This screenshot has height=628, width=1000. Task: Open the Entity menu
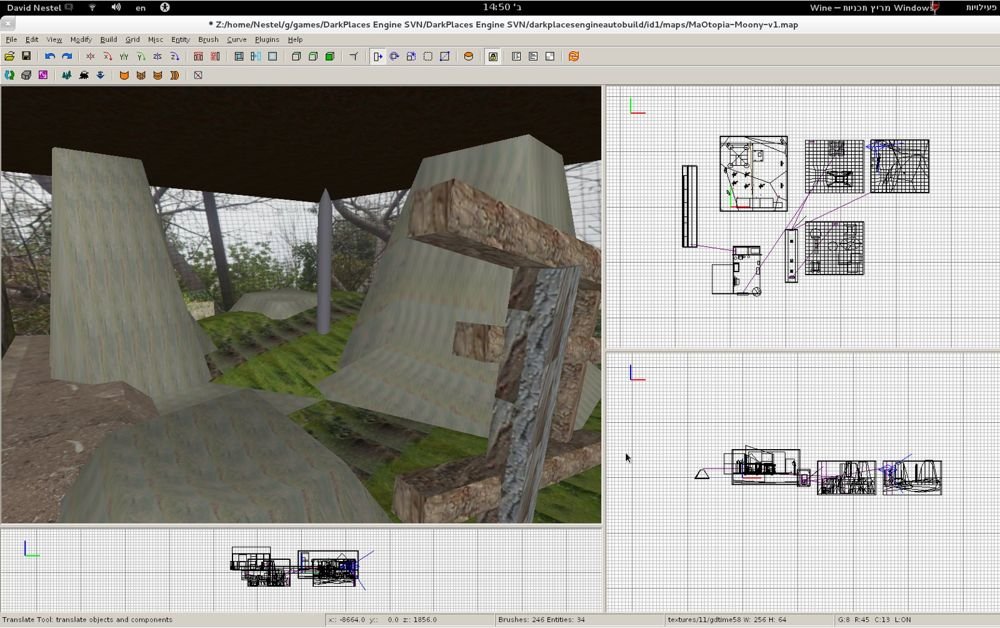[x=180, y=39]
